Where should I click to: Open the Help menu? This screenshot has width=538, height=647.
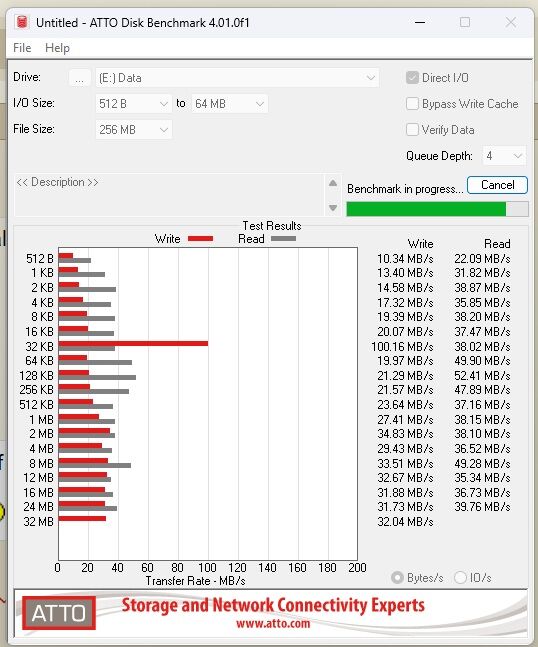click(57, 48)
